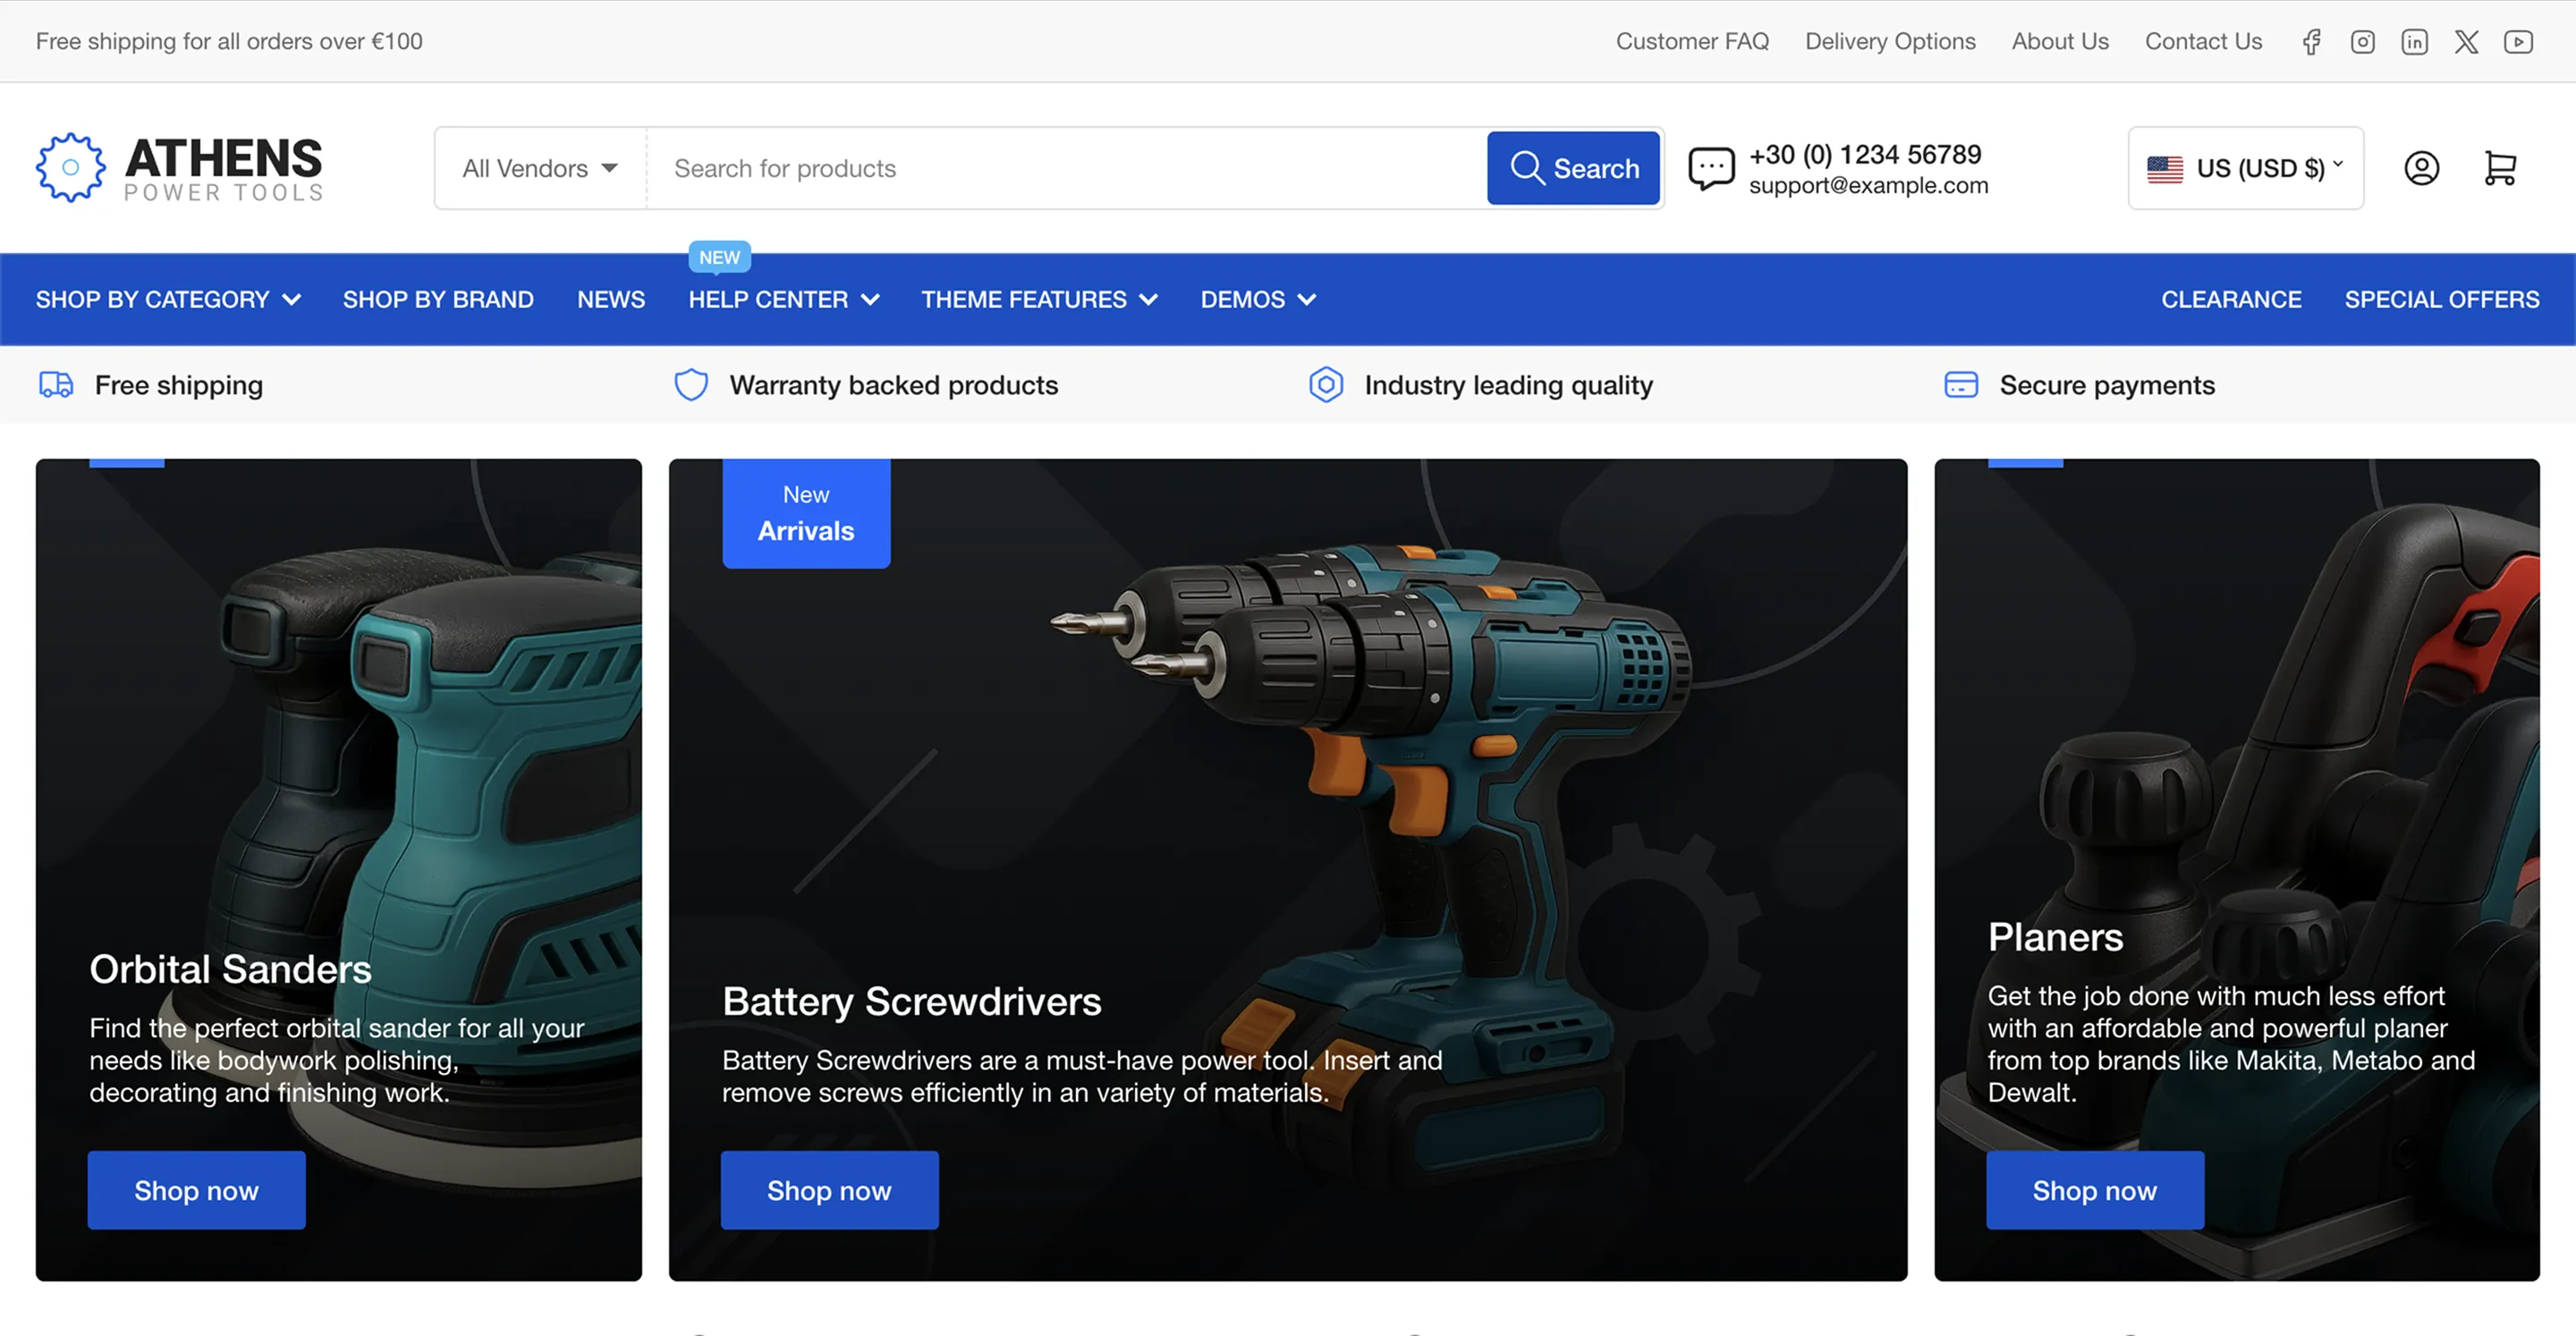Click the blue Search button
The image size is (2576, 1336).
click(1573, 168)
